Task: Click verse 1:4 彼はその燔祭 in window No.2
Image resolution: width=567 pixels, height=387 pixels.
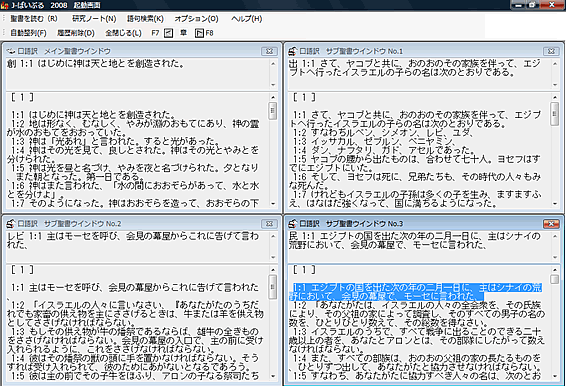Action: click(x=133, y=362)
